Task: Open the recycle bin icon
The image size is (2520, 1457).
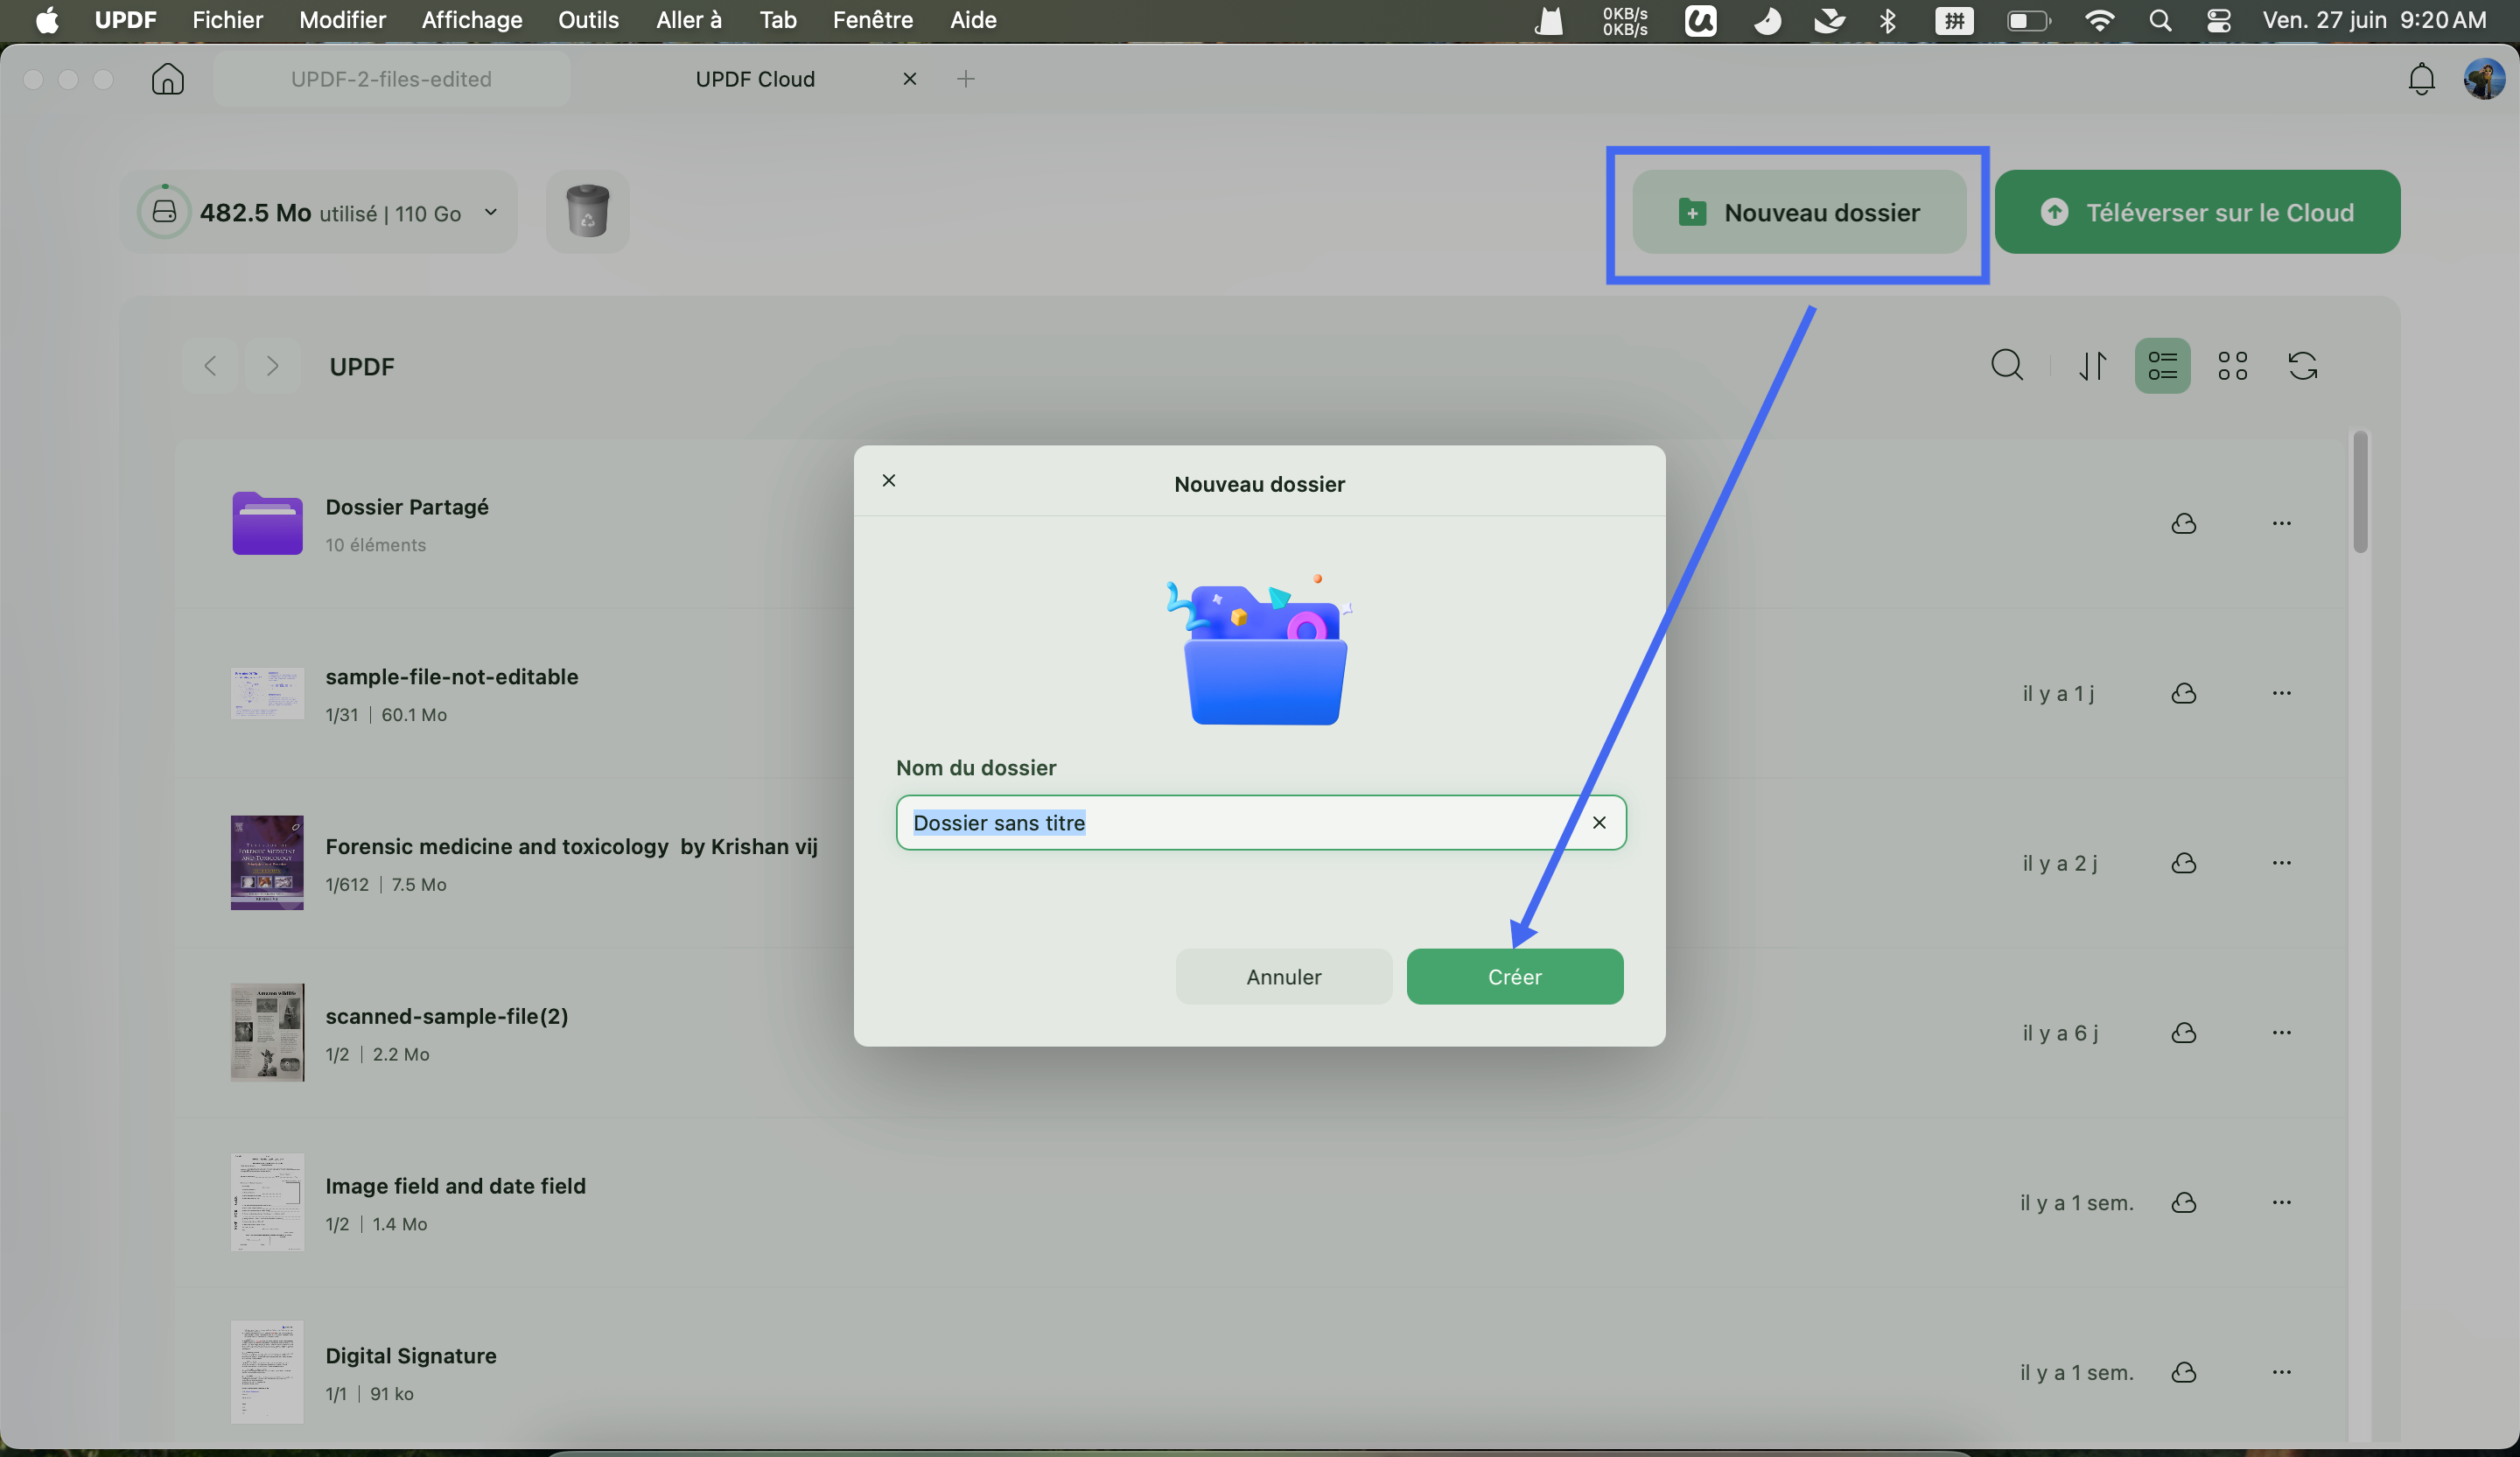Action: pyautogui.click(x=587, y=211)
